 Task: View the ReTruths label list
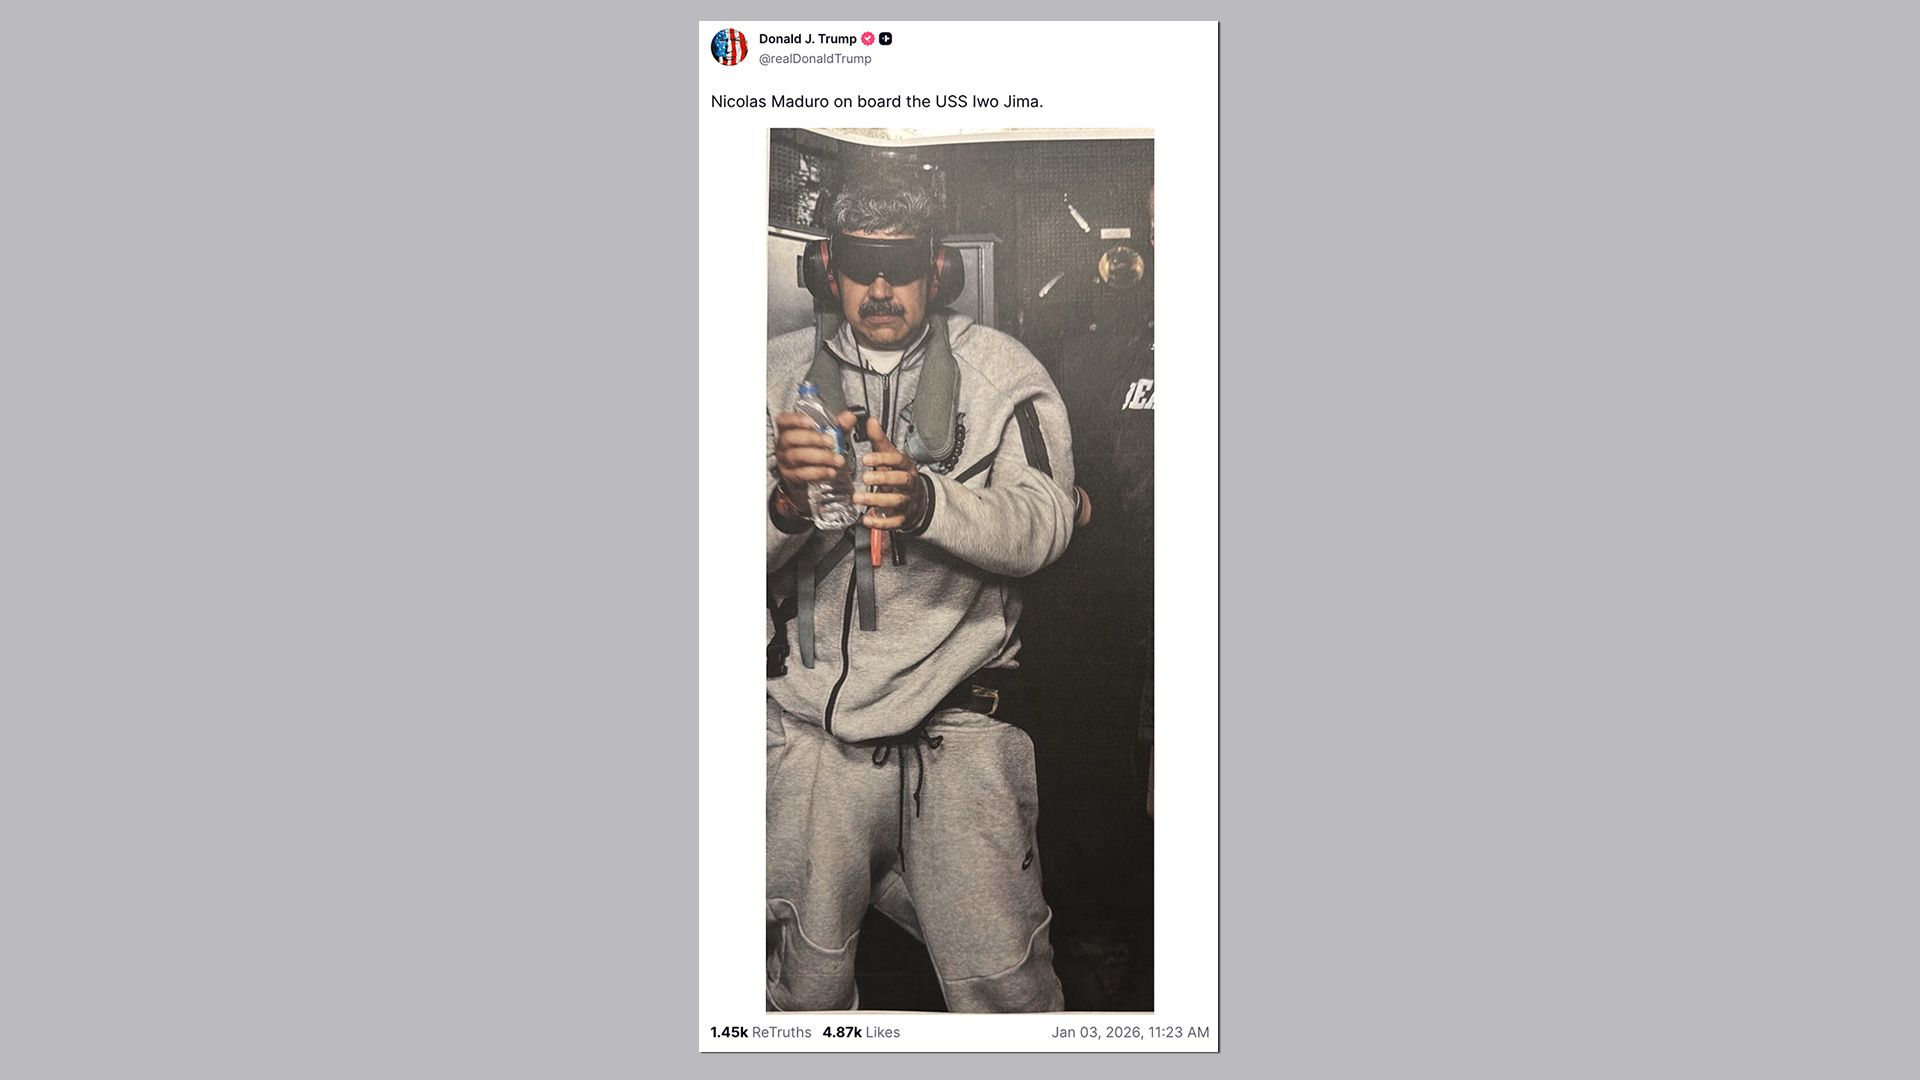click(782, 1032)
